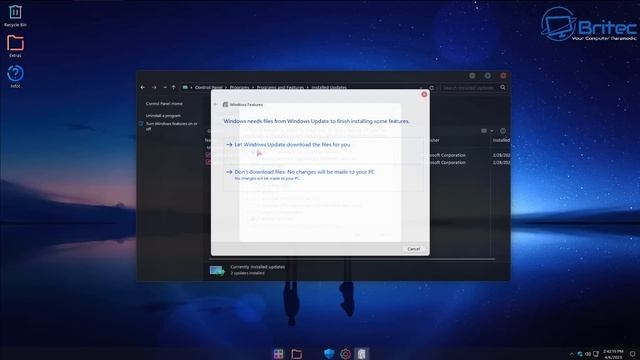Open the Extras folder on the desktop
Viewport: 640px width, 360px height.
pos(15,46)
